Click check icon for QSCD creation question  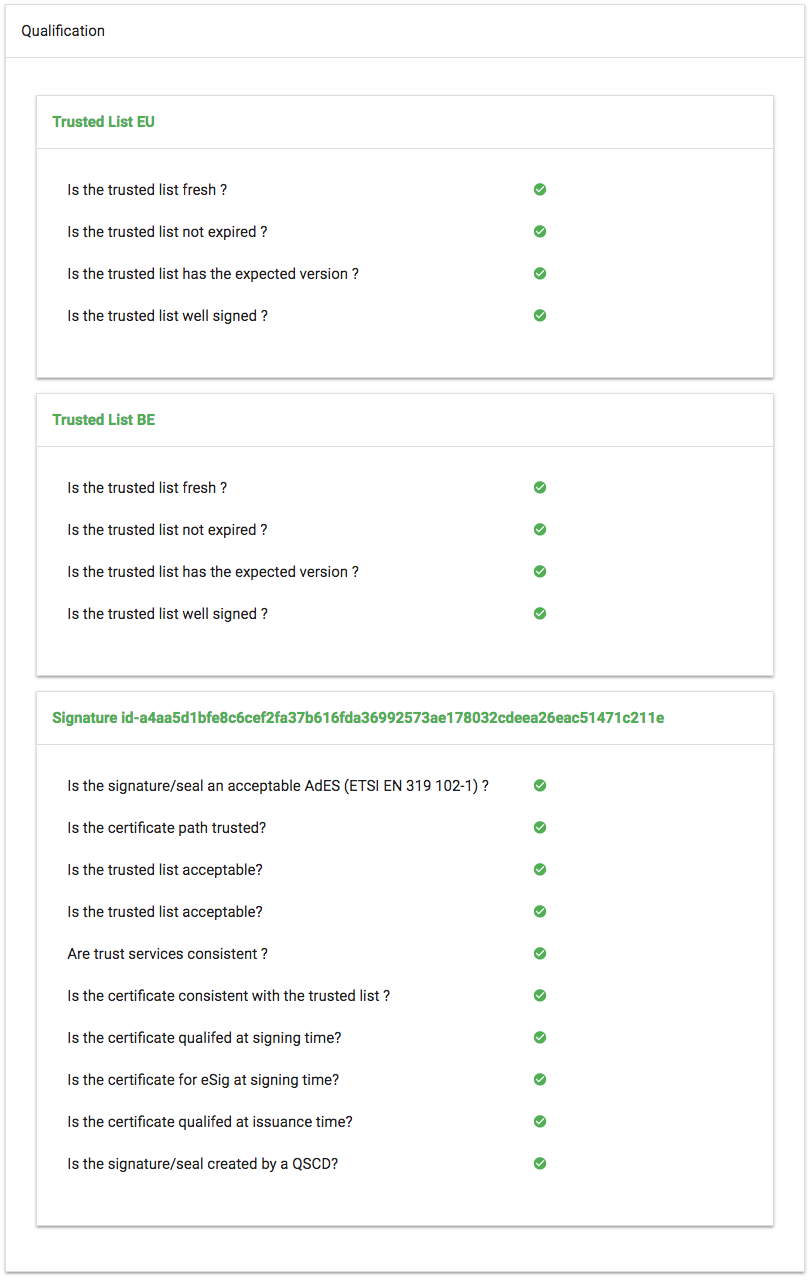[540, 1163]
